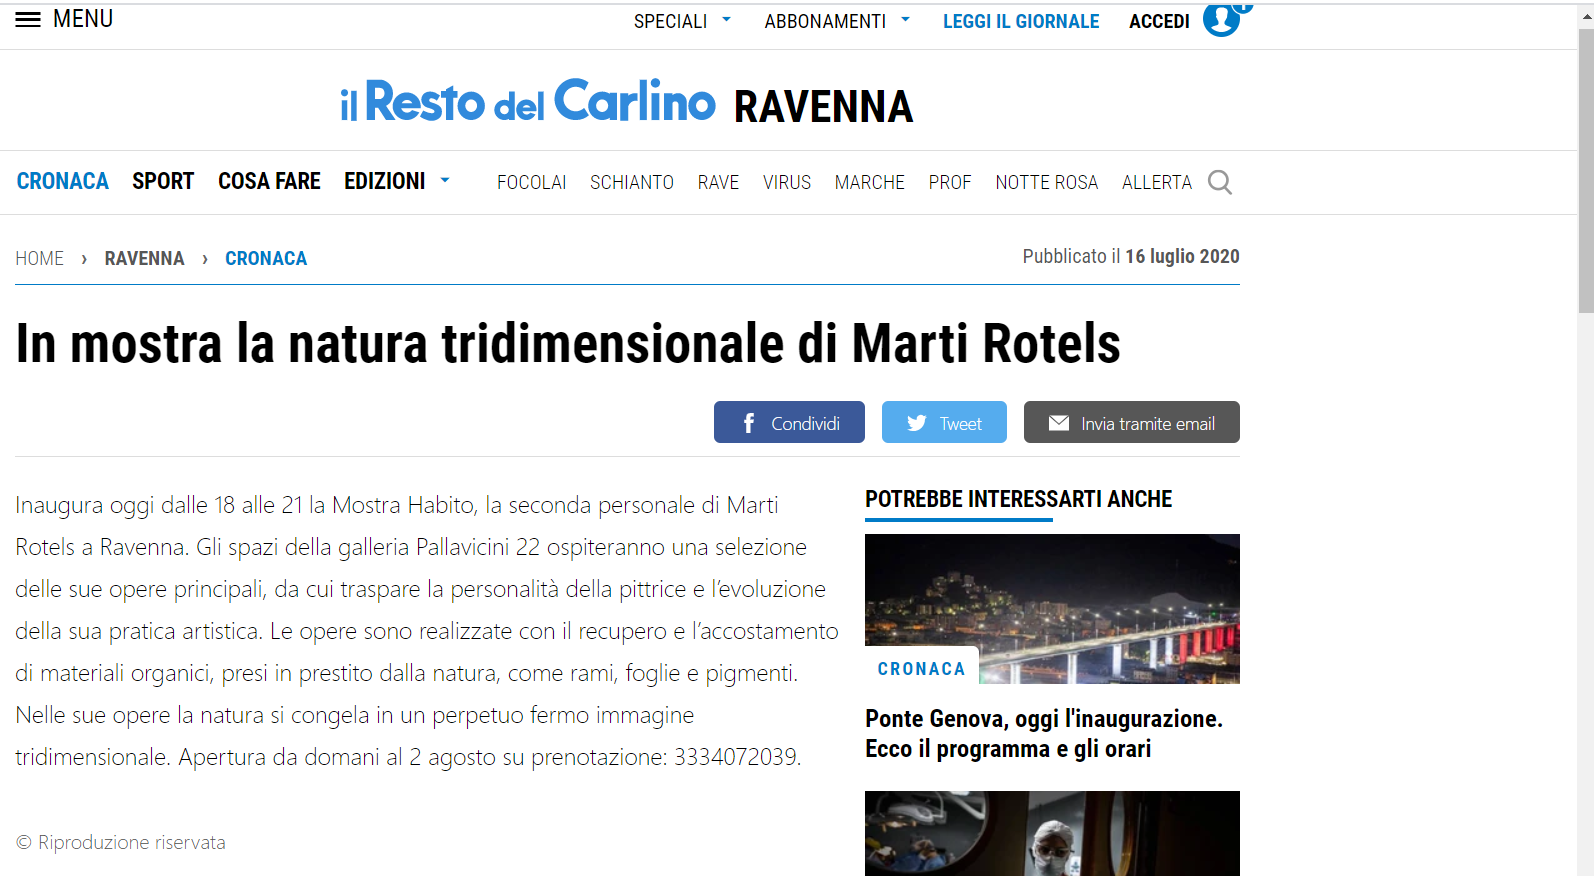Click the MENU text label
Image resolution: width=1594 pixels, height=876 pixels.
point(83,19)
